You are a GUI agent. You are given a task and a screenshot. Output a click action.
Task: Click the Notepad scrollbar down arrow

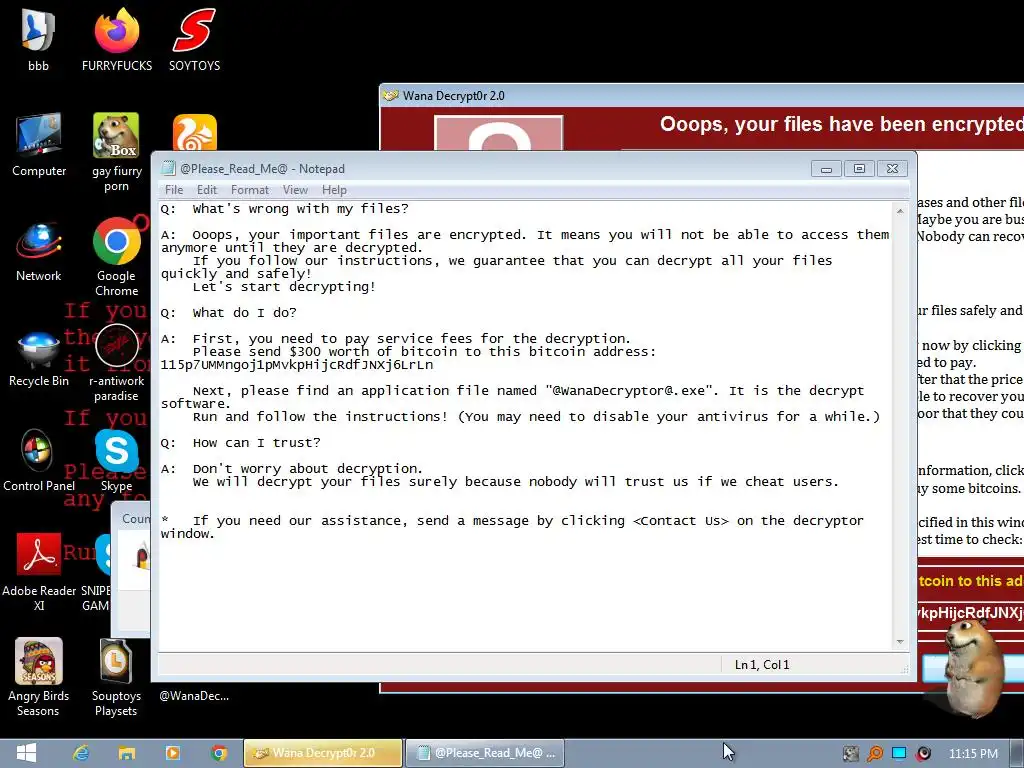point(900,642)
